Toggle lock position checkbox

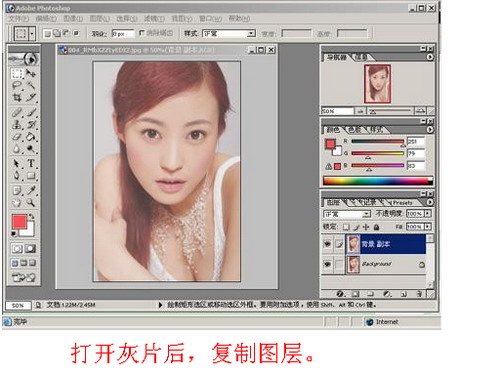coord(366,227)
